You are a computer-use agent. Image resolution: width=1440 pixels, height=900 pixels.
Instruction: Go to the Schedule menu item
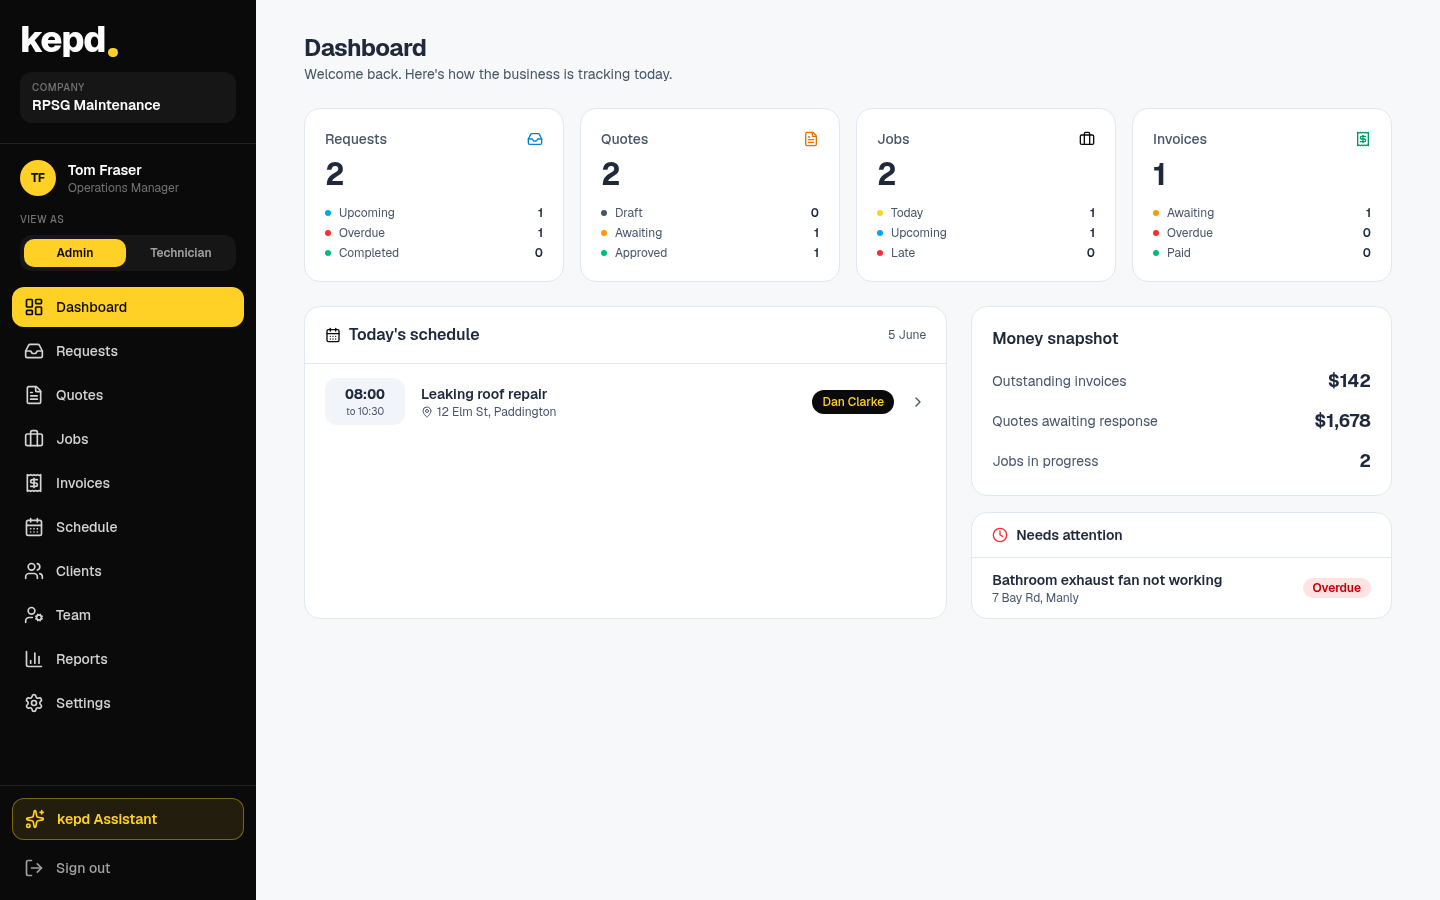(128, 527)
